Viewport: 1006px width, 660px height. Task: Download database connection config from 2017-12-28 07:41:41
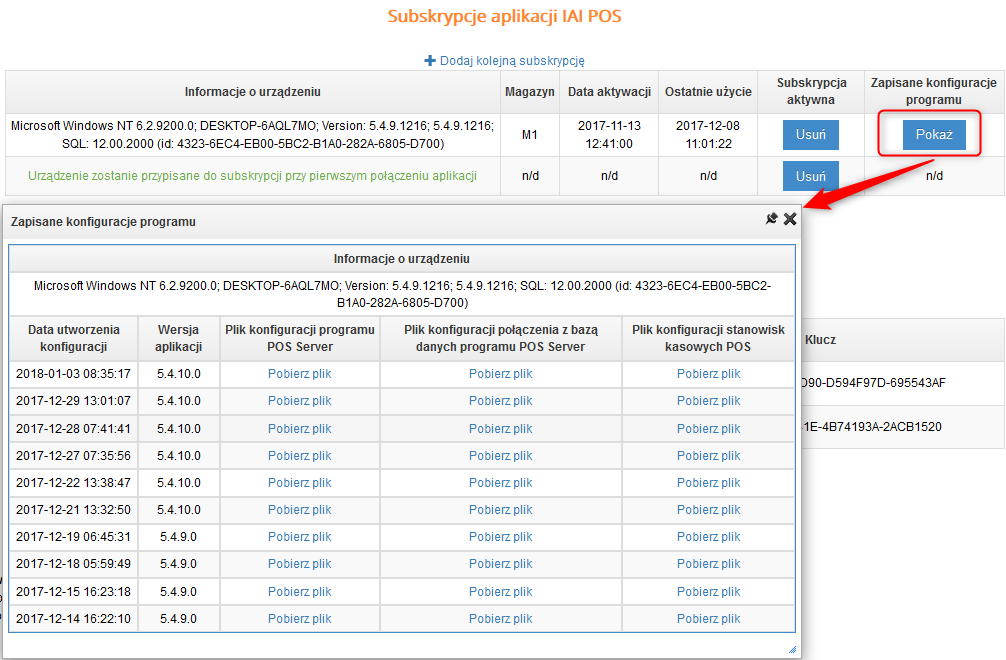click(500, 428)
